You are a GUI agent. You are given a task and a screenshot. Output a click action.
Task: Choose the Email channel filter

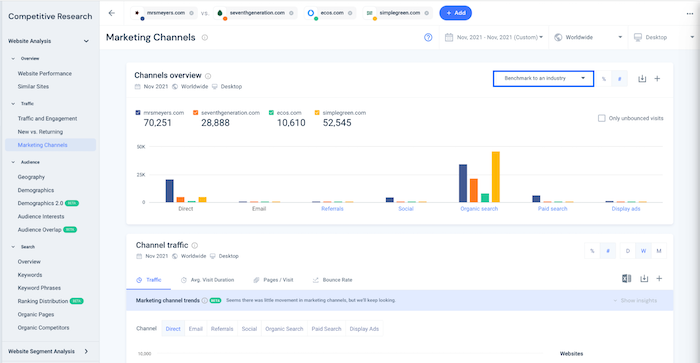(196, 329)
